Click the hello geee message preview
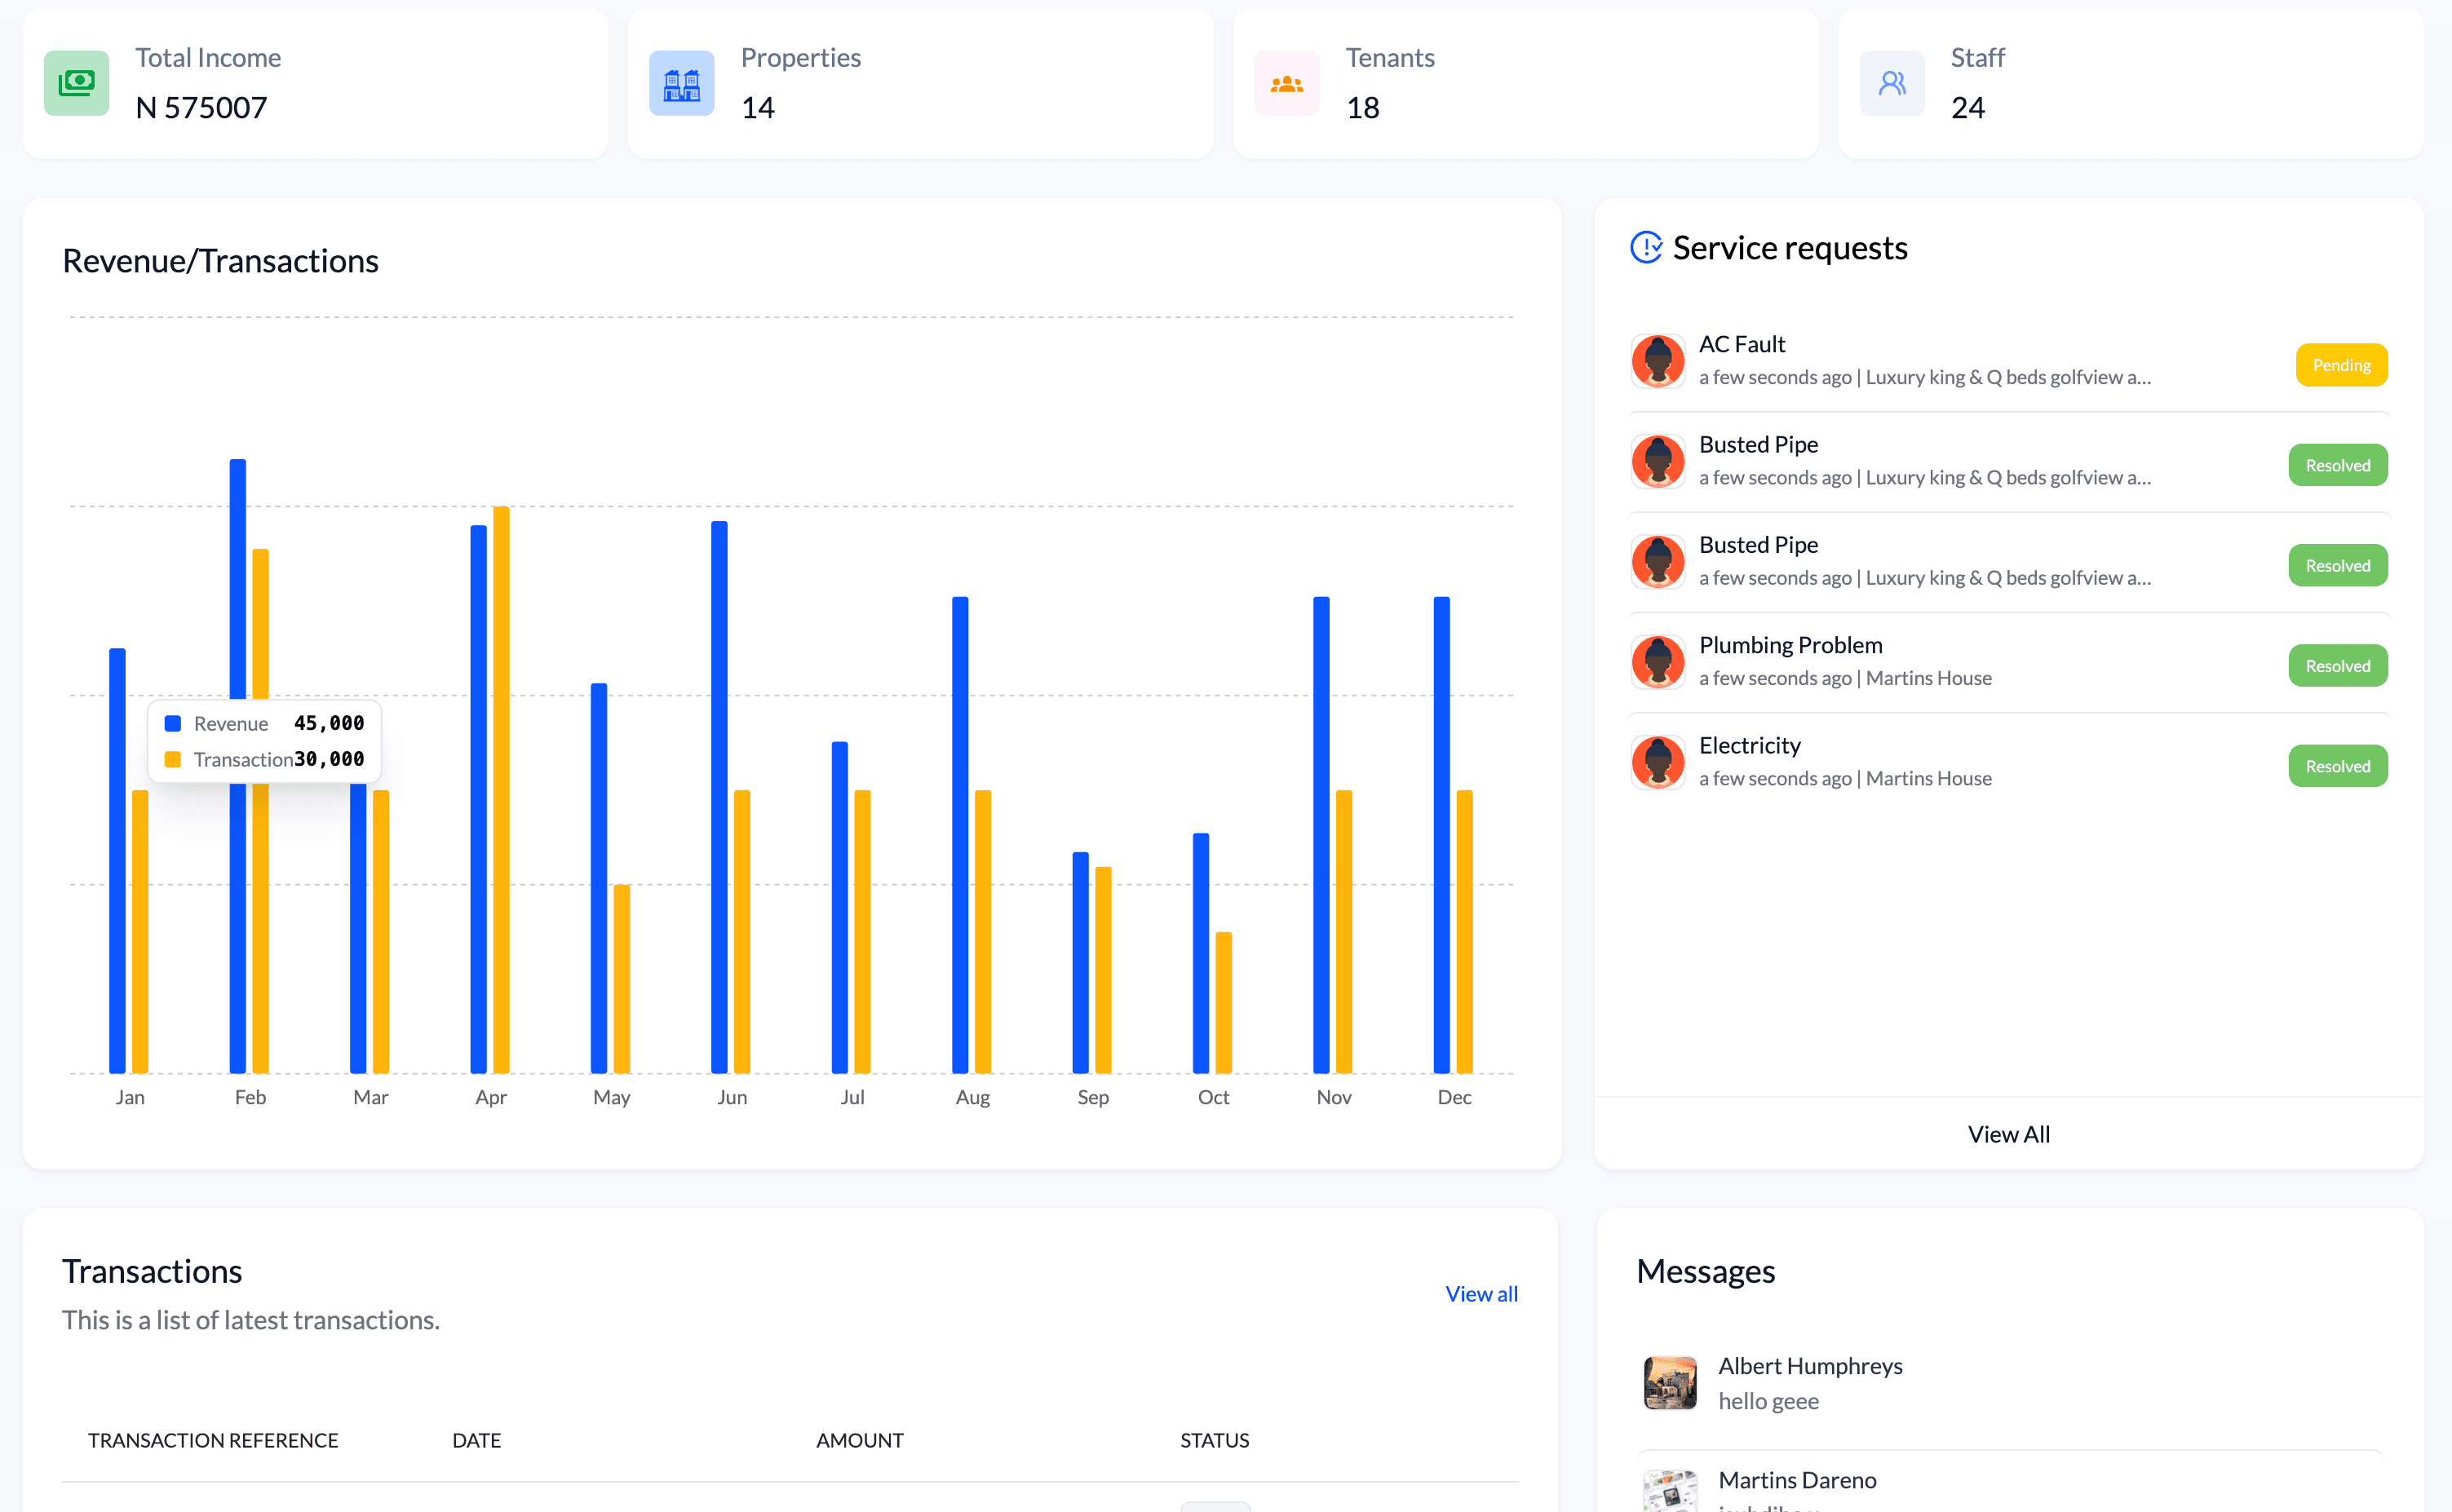Image resolution: width=2452 pixels, height=1512 pixels. (x=1768, y=1401)
